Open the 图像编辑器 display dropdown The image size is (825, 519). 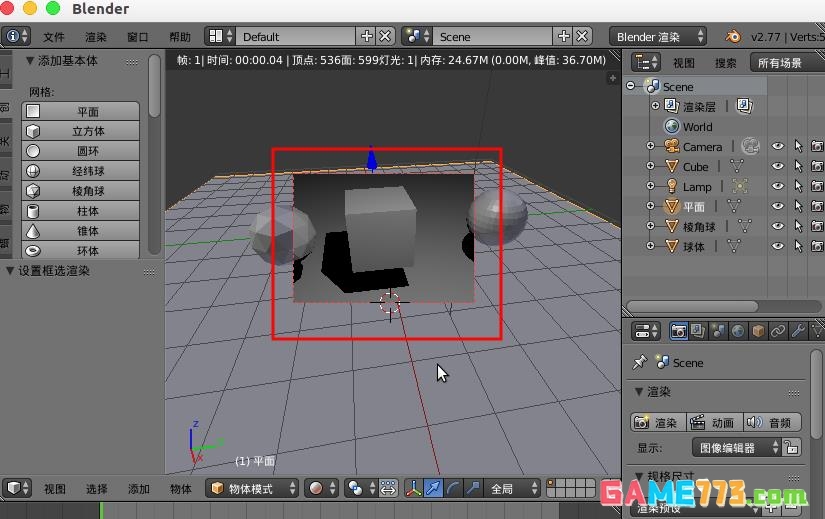pos(737,448)
